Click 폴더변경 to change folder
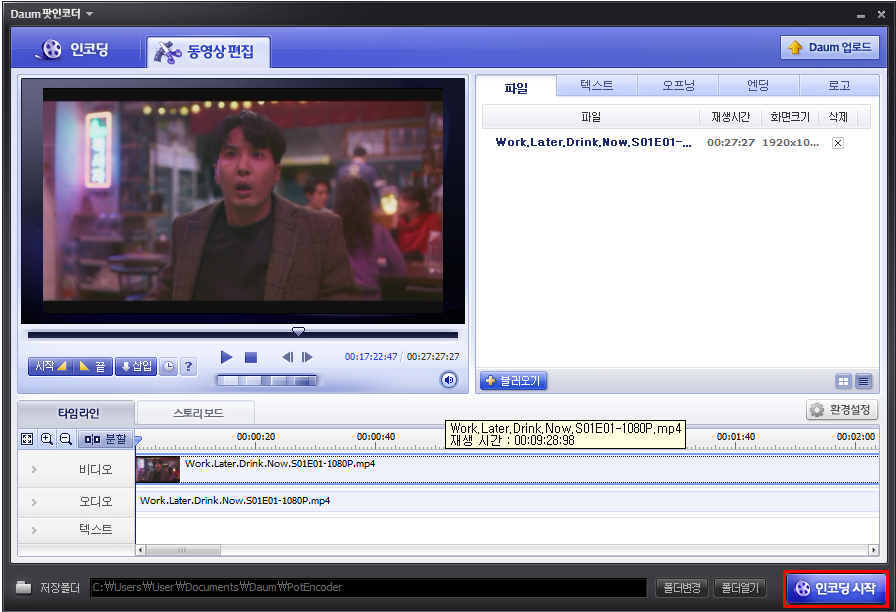 pyautogui.click(x=682, y=587)
